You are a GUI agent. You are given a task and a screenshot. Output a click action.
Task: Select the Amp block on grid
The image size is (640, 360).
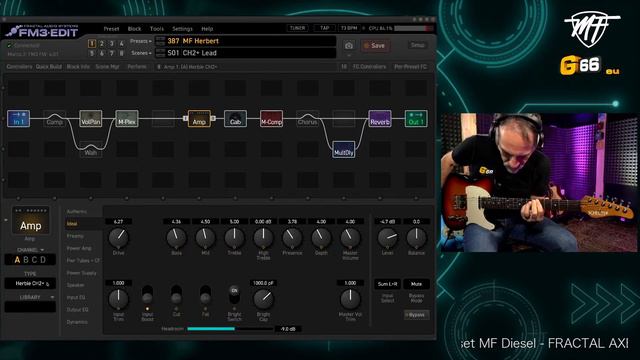pos(199,118)
